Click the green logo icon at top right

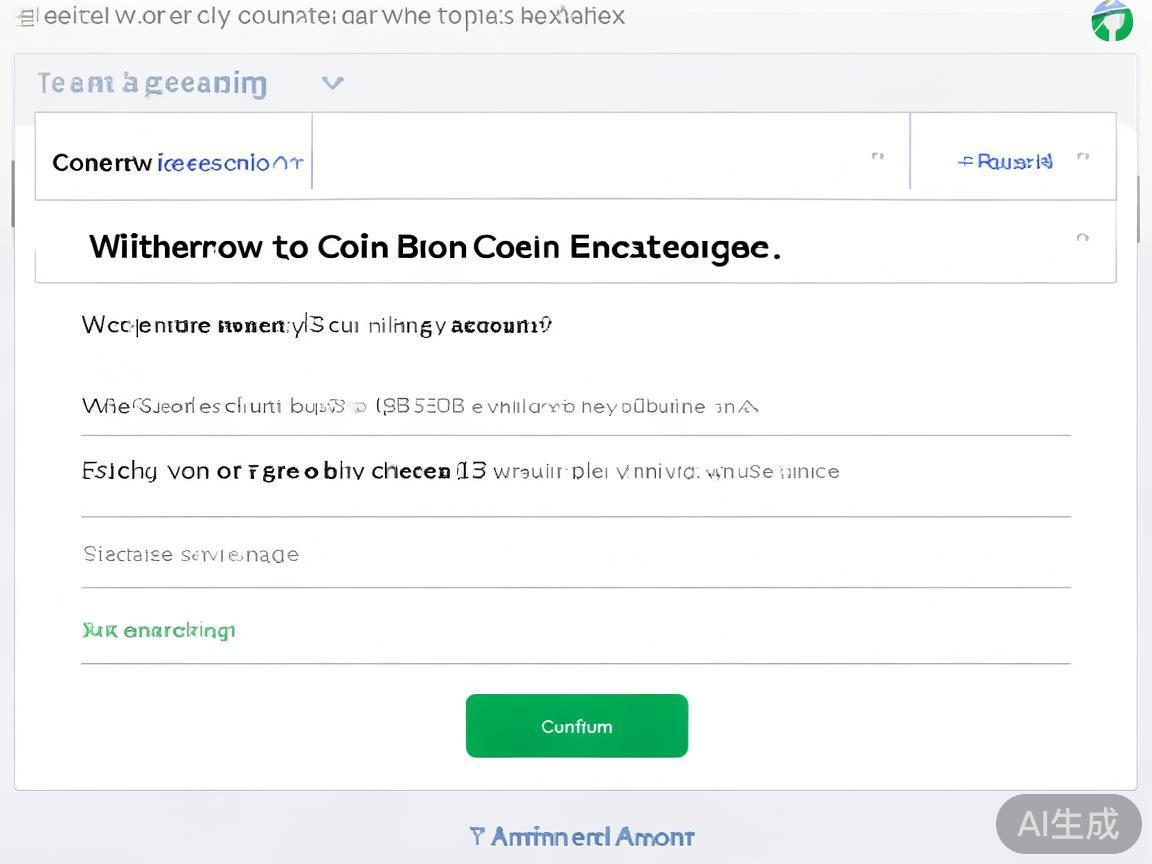(x=1112, y=21)
